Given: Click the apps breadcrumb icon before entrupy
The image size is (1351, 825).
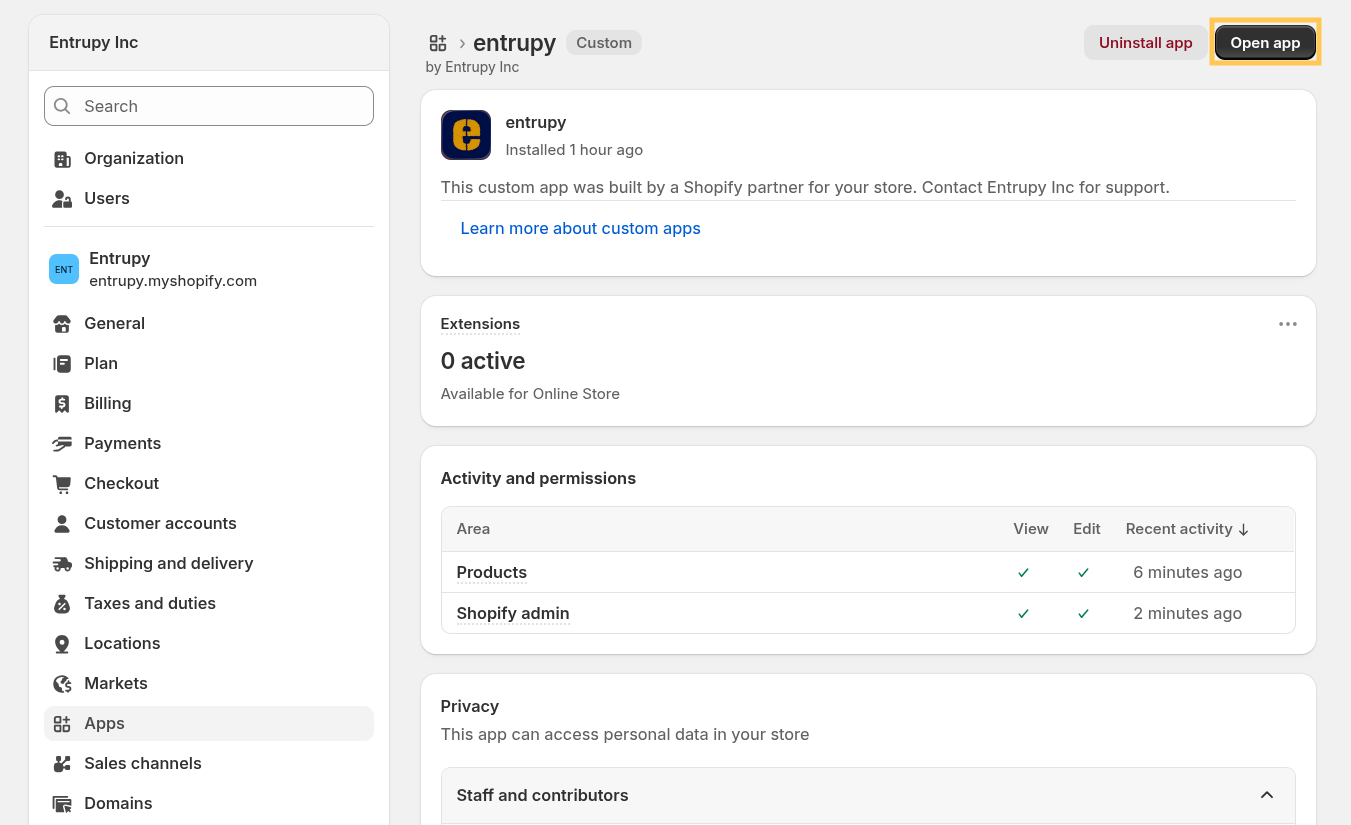Looking at the screenshot, I should tap(438, 43).
